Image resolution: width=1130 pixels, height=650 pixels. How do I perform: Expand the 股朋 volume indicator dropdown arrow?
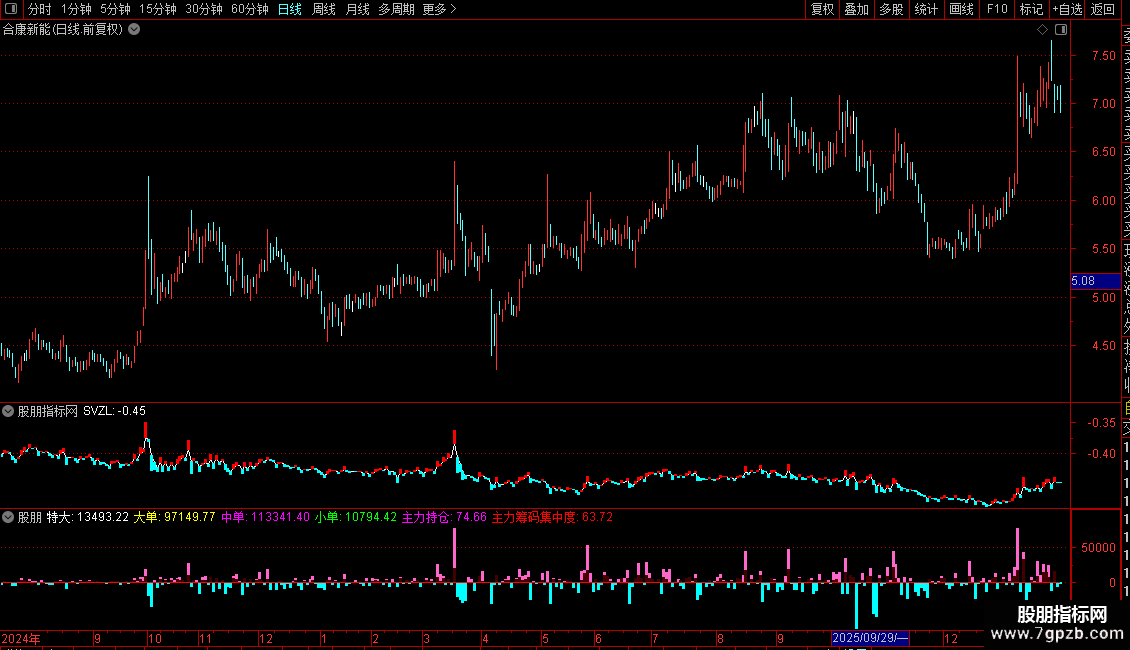(8, 517)
